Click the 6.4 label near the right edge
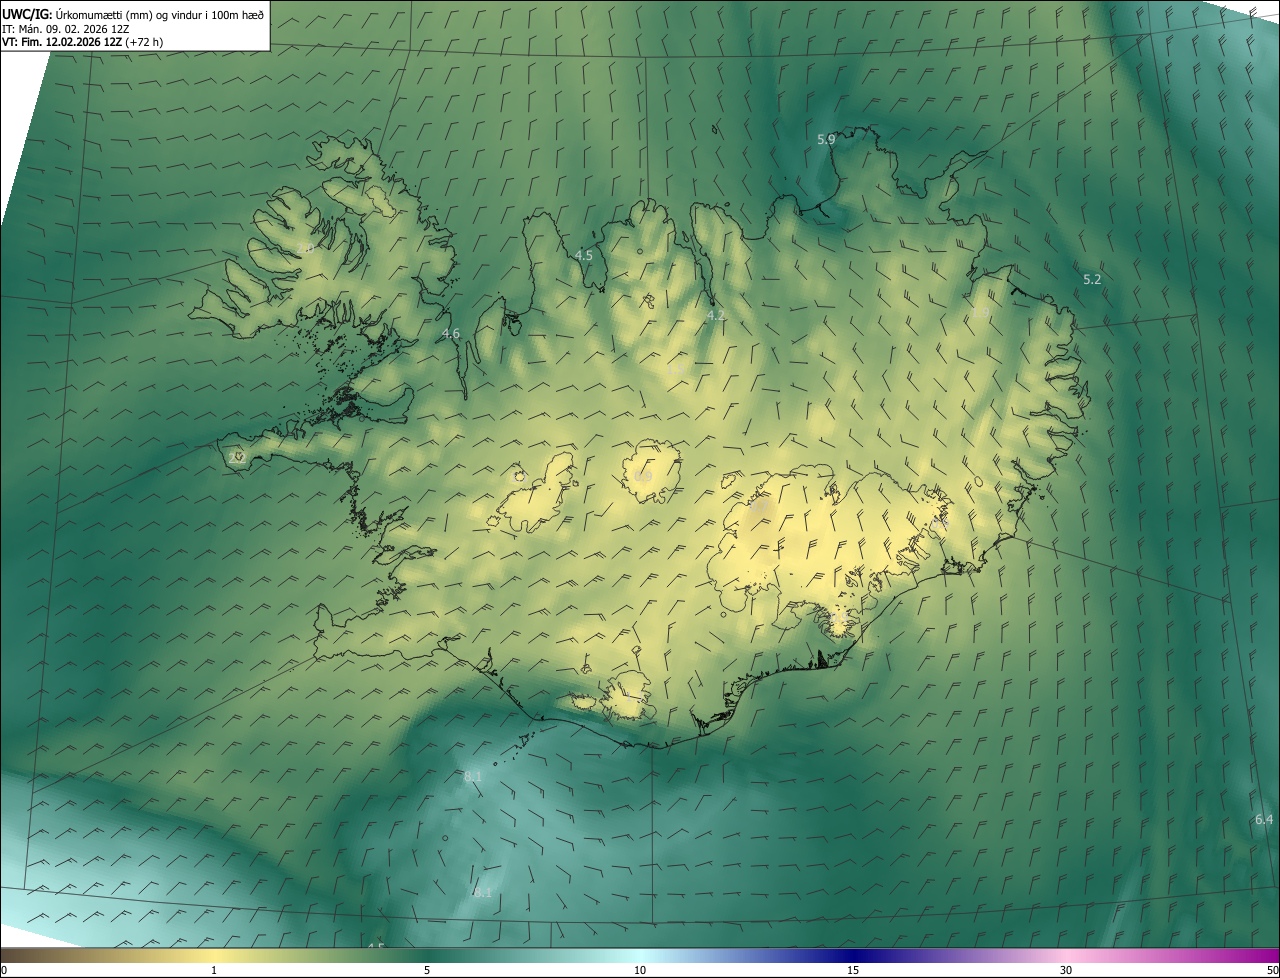 point(1264,820)
